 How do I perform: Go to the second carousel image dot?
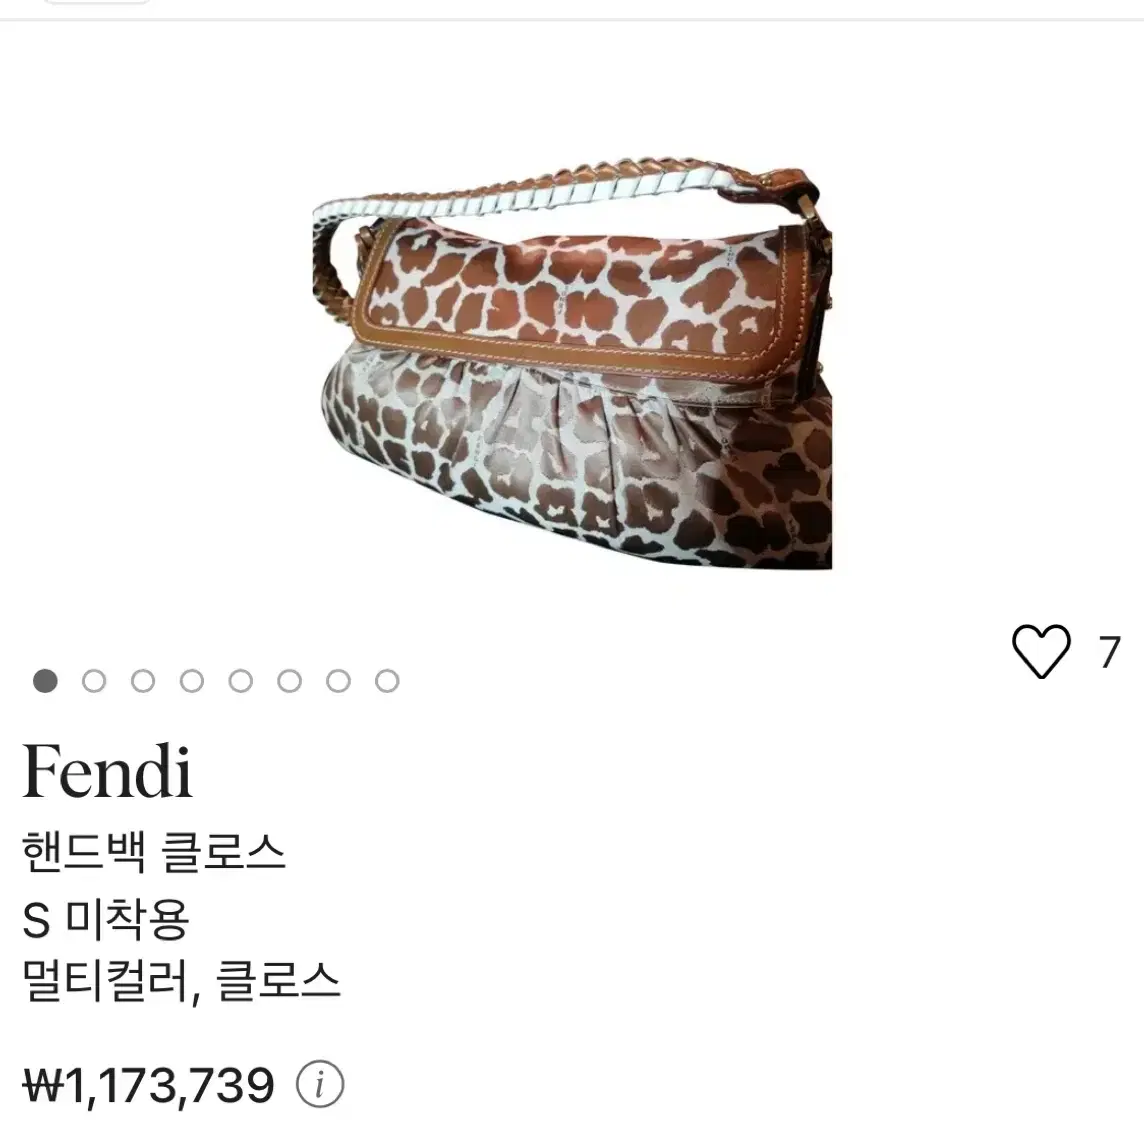click(94, 681)
